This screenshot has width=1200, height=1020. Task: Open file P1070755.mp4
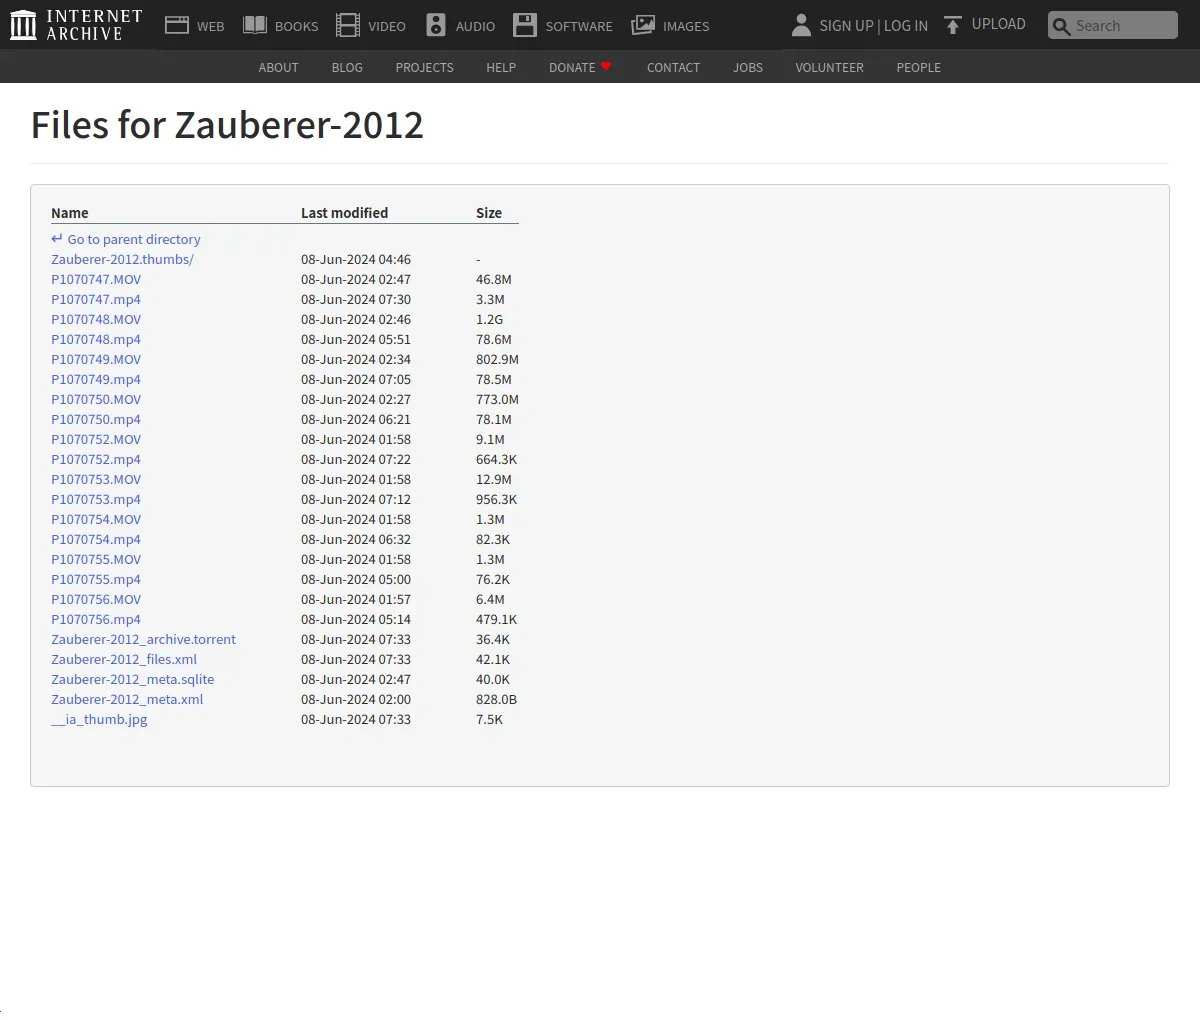click(96, 579)
